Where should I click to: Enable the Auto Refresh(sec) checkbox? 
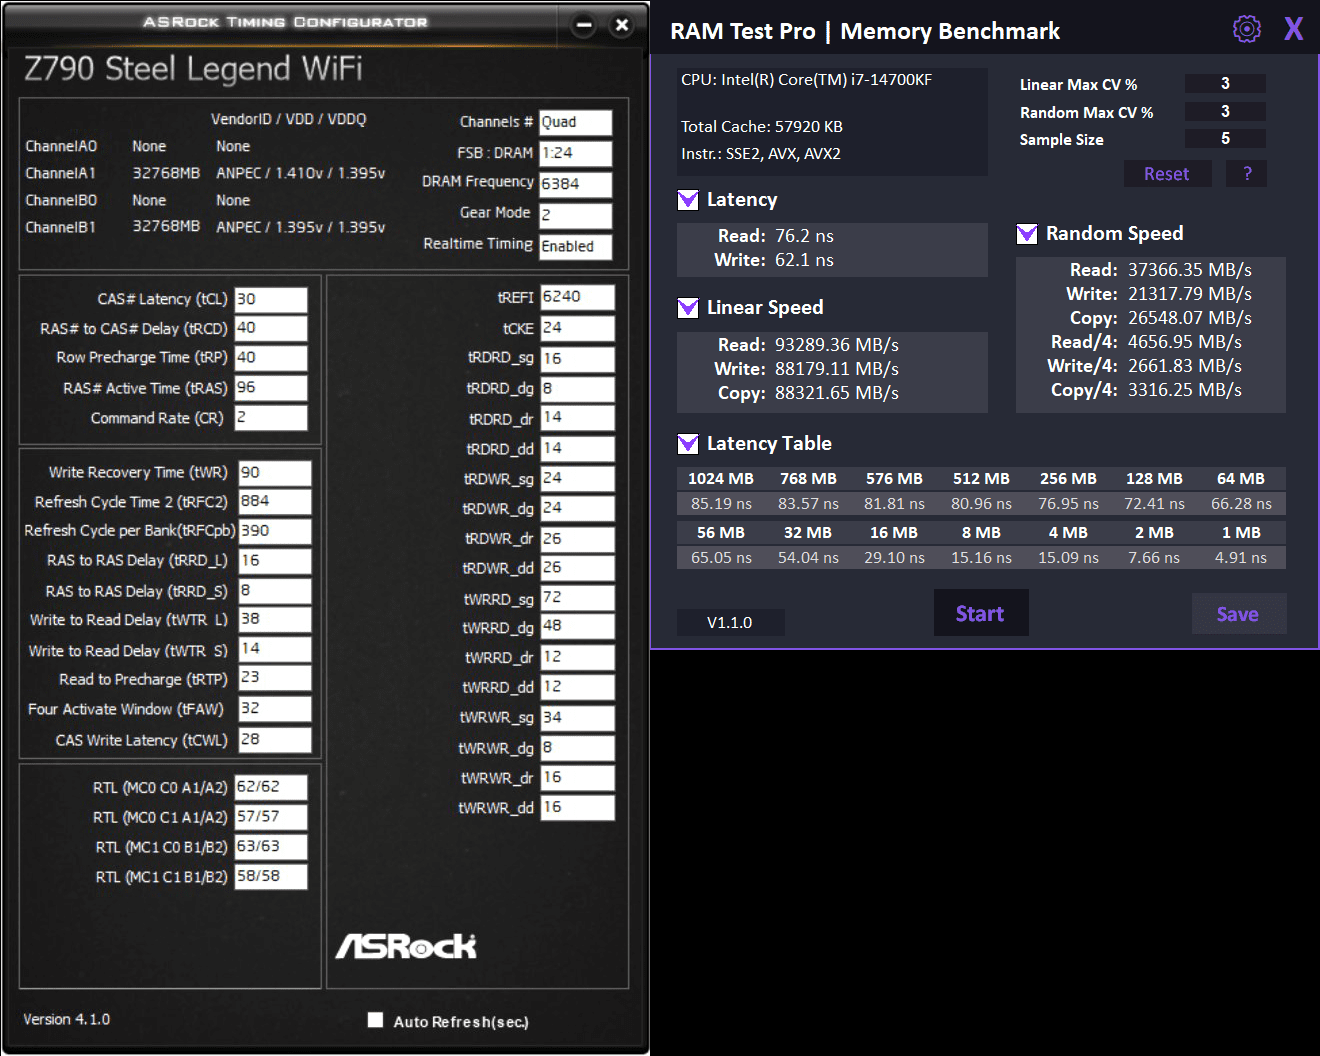click(x=376, y=1020)
